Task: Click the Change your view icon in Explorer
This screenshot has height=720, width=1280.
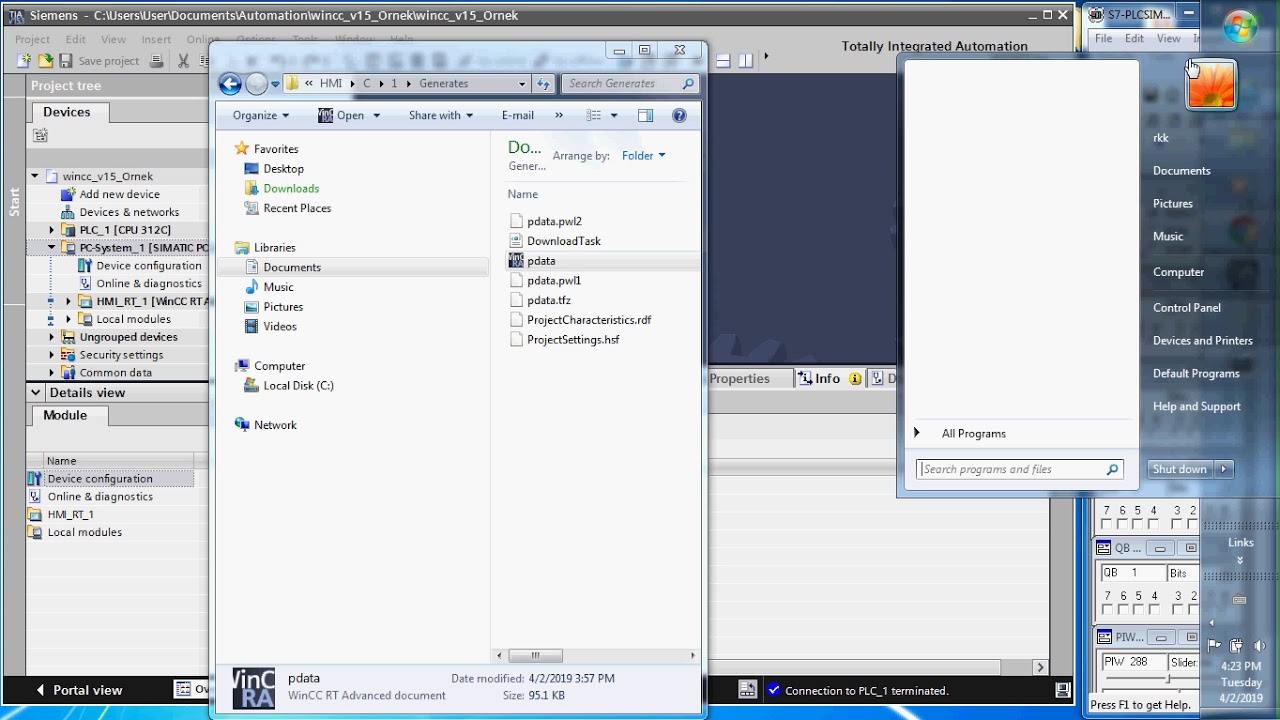Action: point(594,115)
